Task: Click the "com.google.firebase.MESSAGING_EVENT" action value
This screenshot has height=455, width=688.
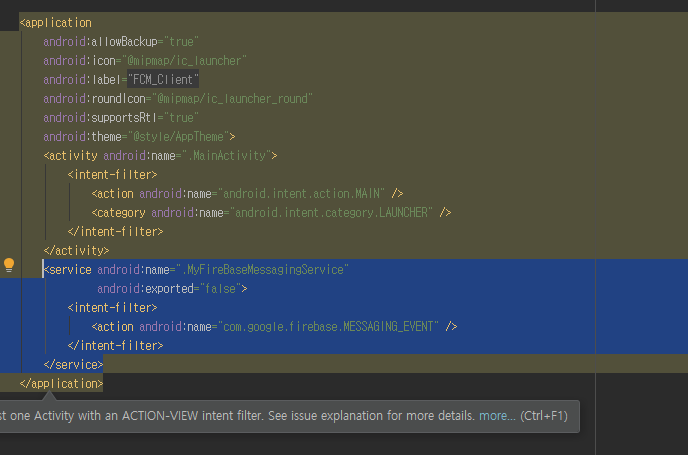Action: click(328, 326)
